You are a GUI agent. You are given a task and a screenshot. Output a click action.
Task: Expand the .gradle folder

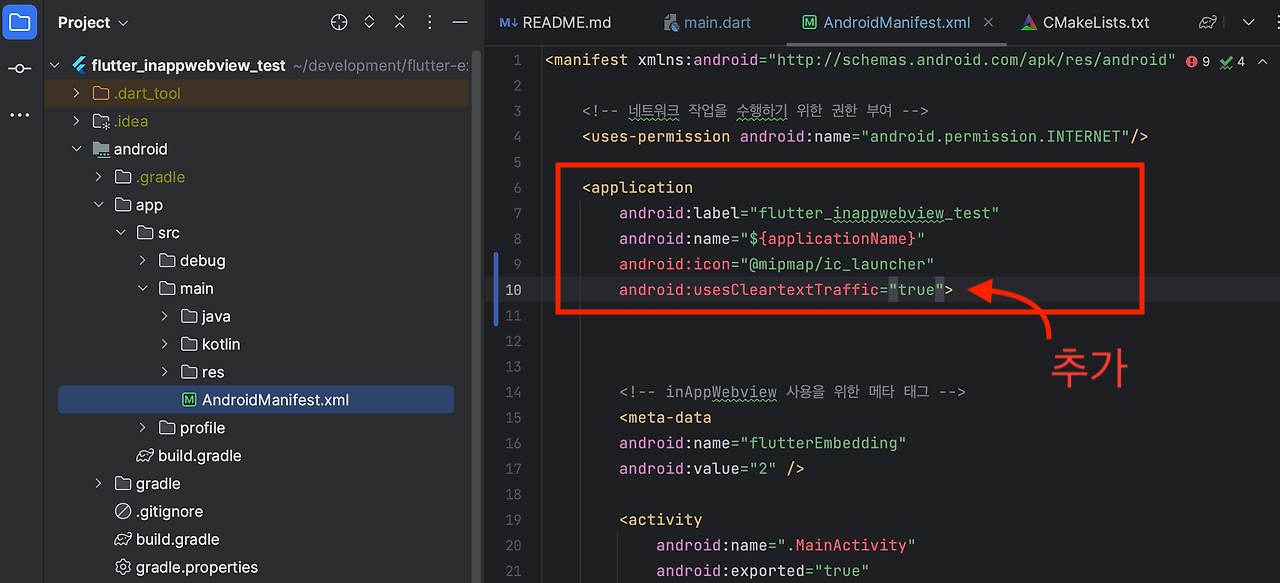(98, 177)
